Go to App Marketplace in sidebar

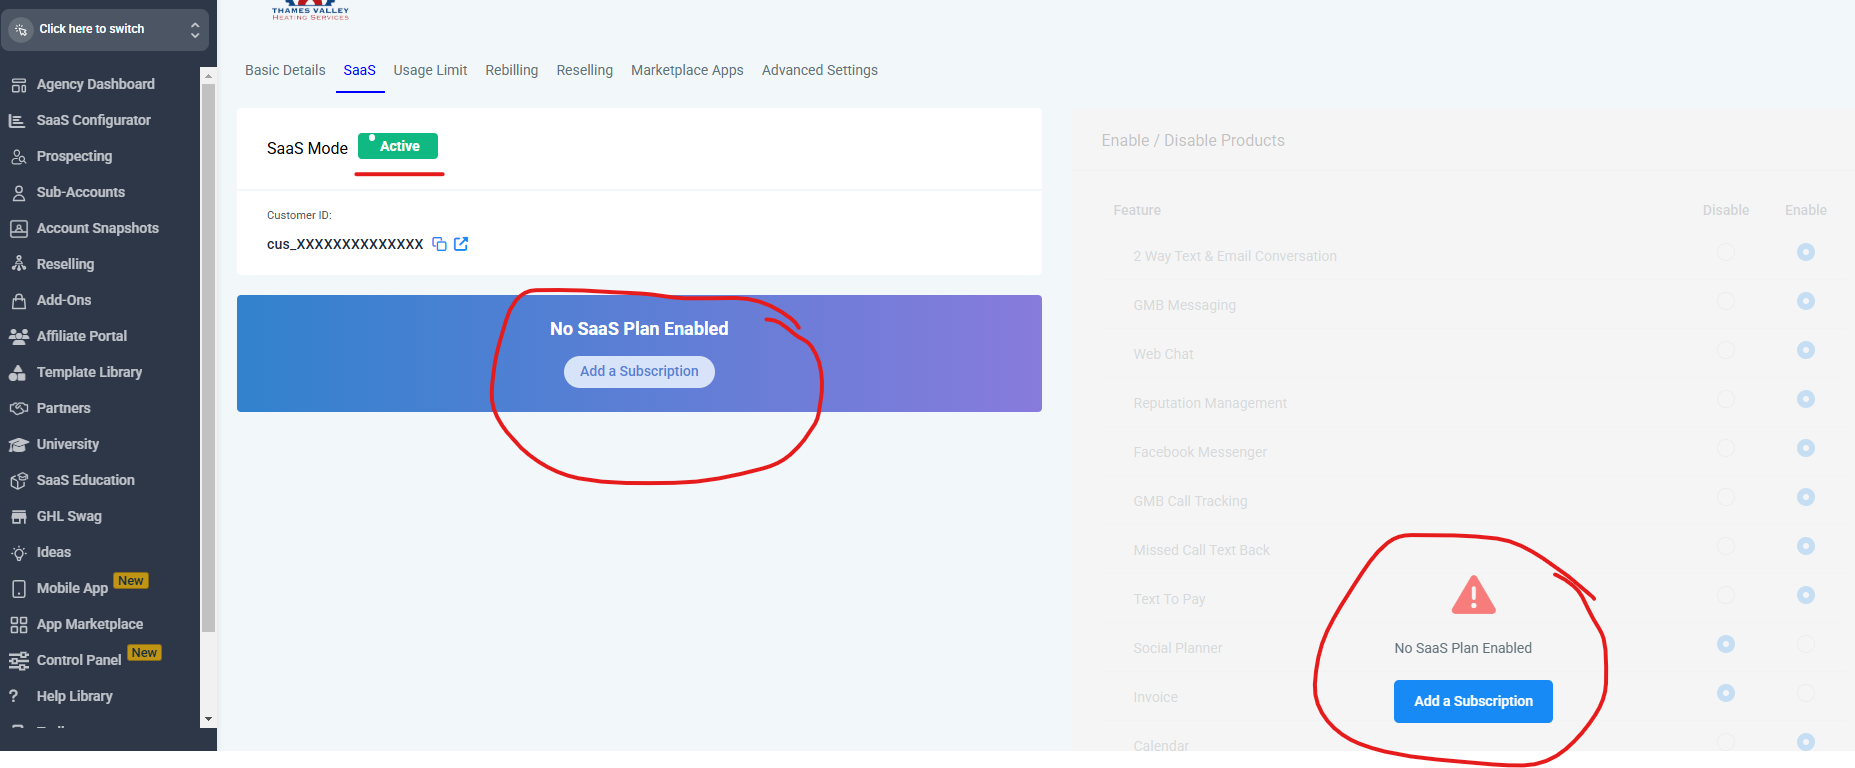tap(90, 624)
